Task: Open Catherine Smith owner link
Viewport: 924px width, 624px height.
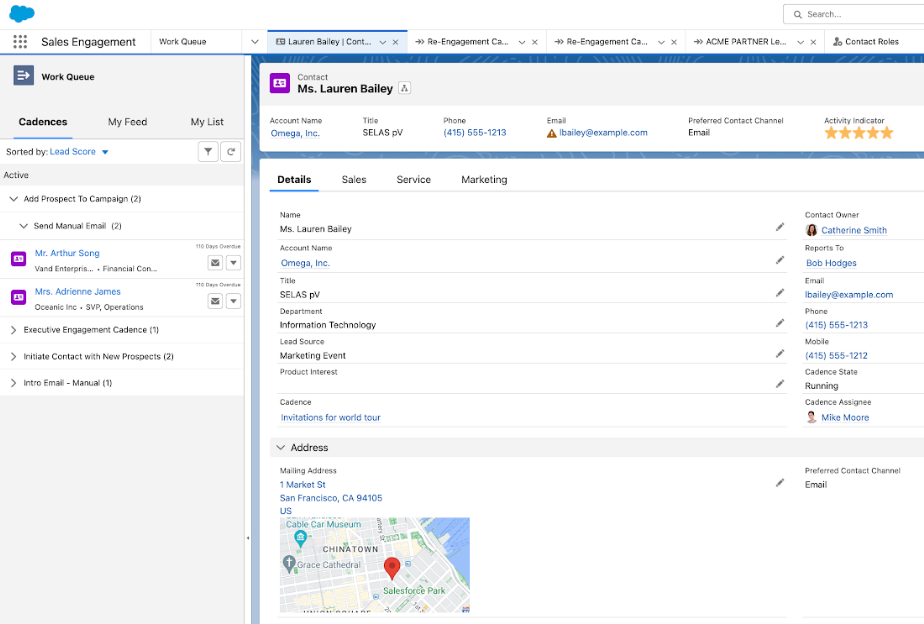Action: pyautogui.click(x=854, y=230)
